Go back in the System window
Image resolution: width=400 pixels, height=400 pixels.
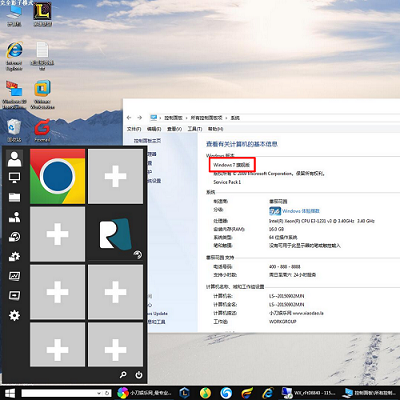129,118
